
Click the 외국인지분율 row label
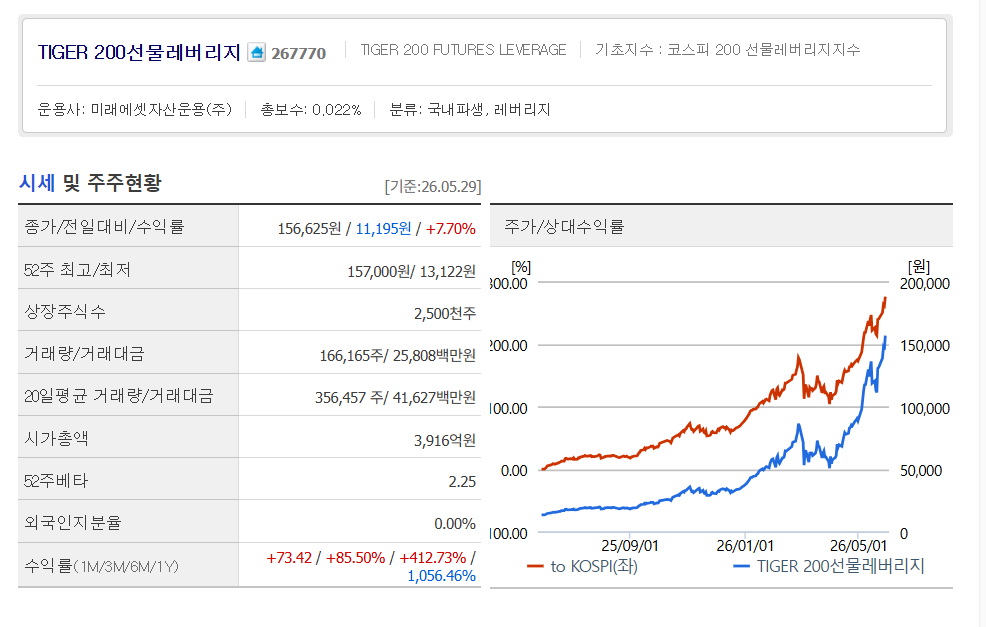tap(73, 523)
